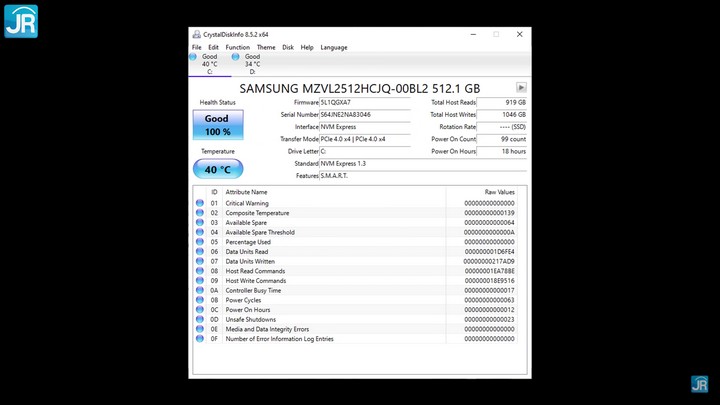720x405 pixels.
Task: Select the C: drive tab
Action: pos(210,64)
